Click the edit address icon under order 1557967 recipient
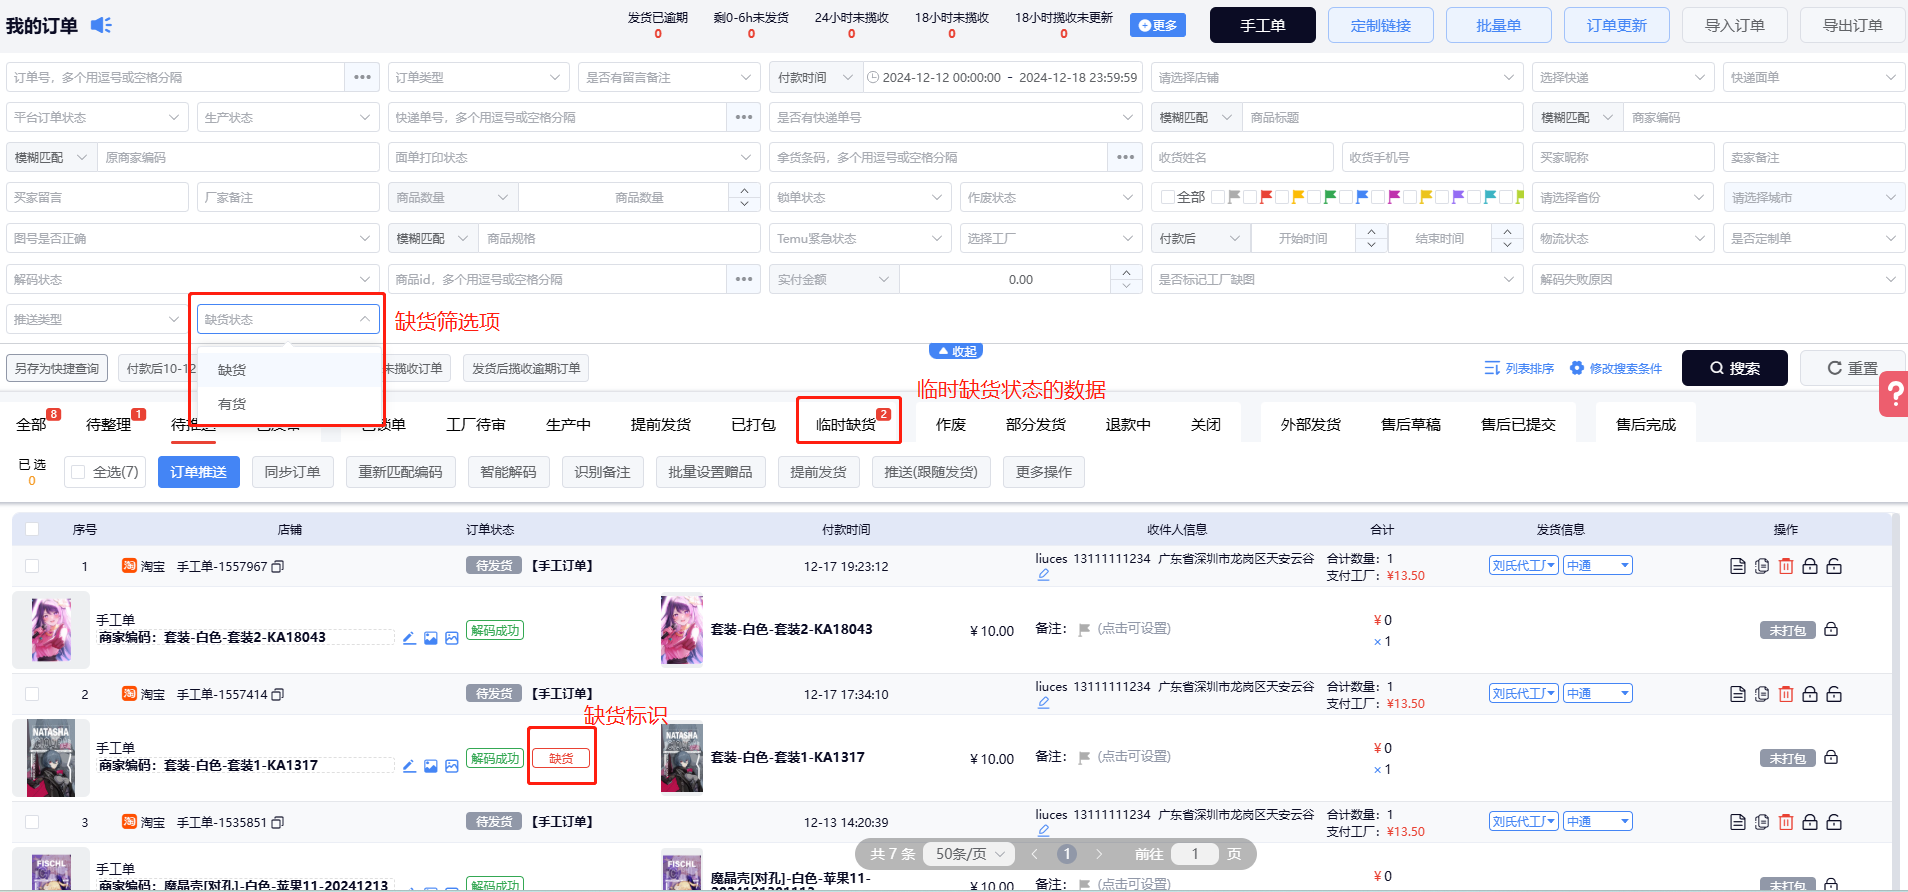 [1043, 575]
